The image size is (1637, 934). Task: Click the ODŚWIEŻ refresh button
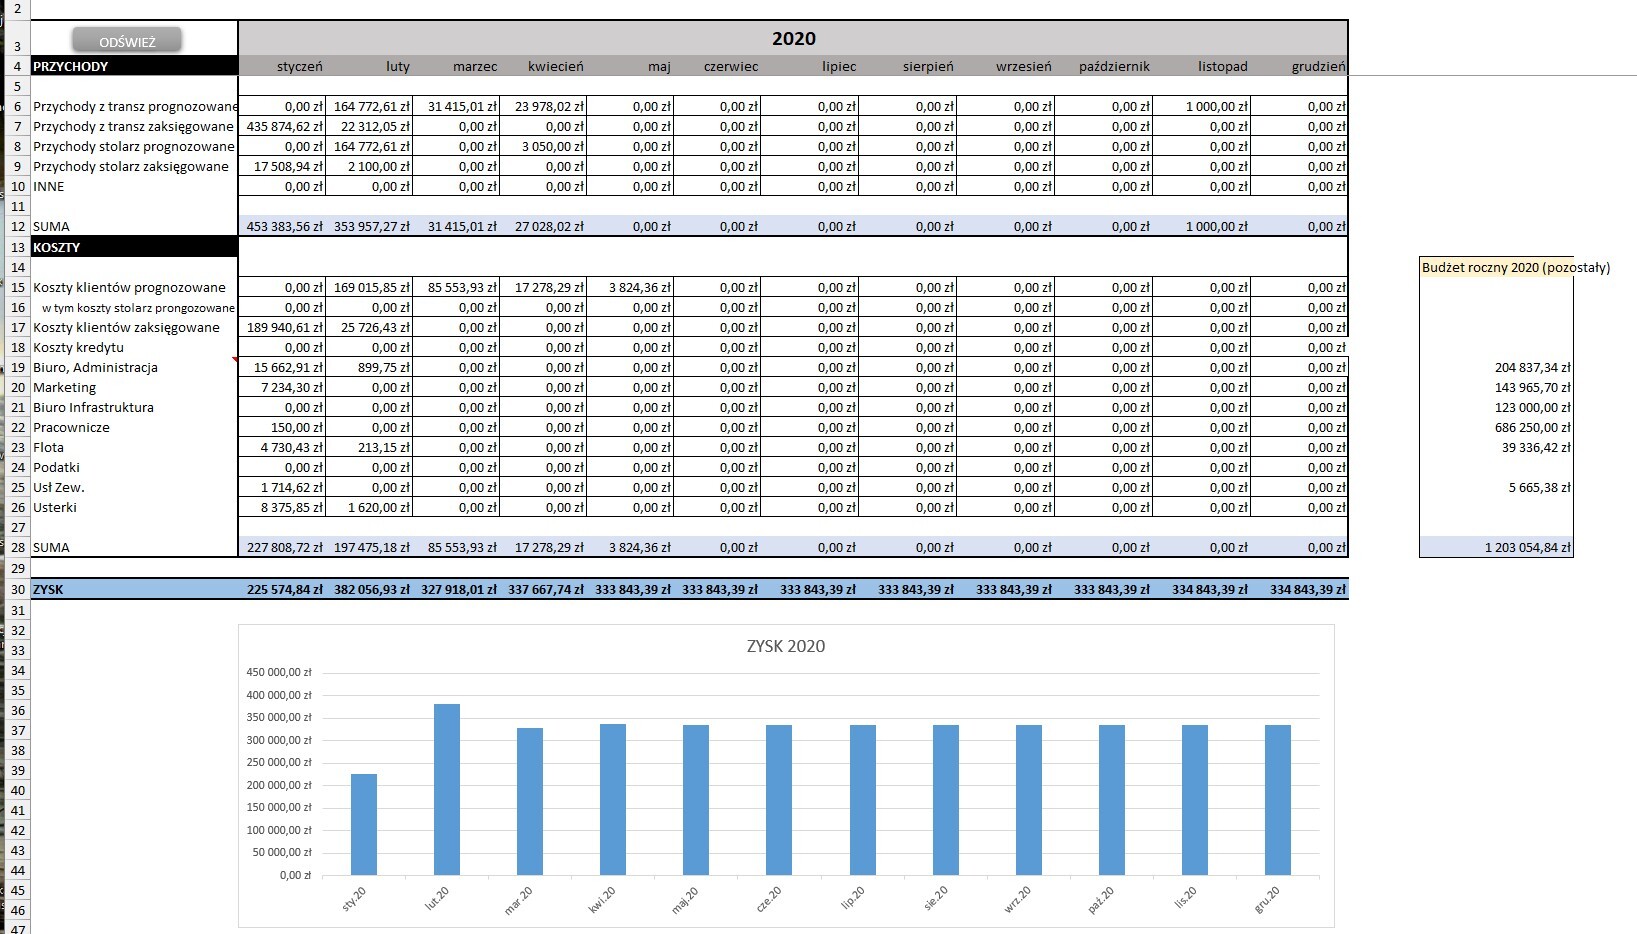tap(127, 41)
